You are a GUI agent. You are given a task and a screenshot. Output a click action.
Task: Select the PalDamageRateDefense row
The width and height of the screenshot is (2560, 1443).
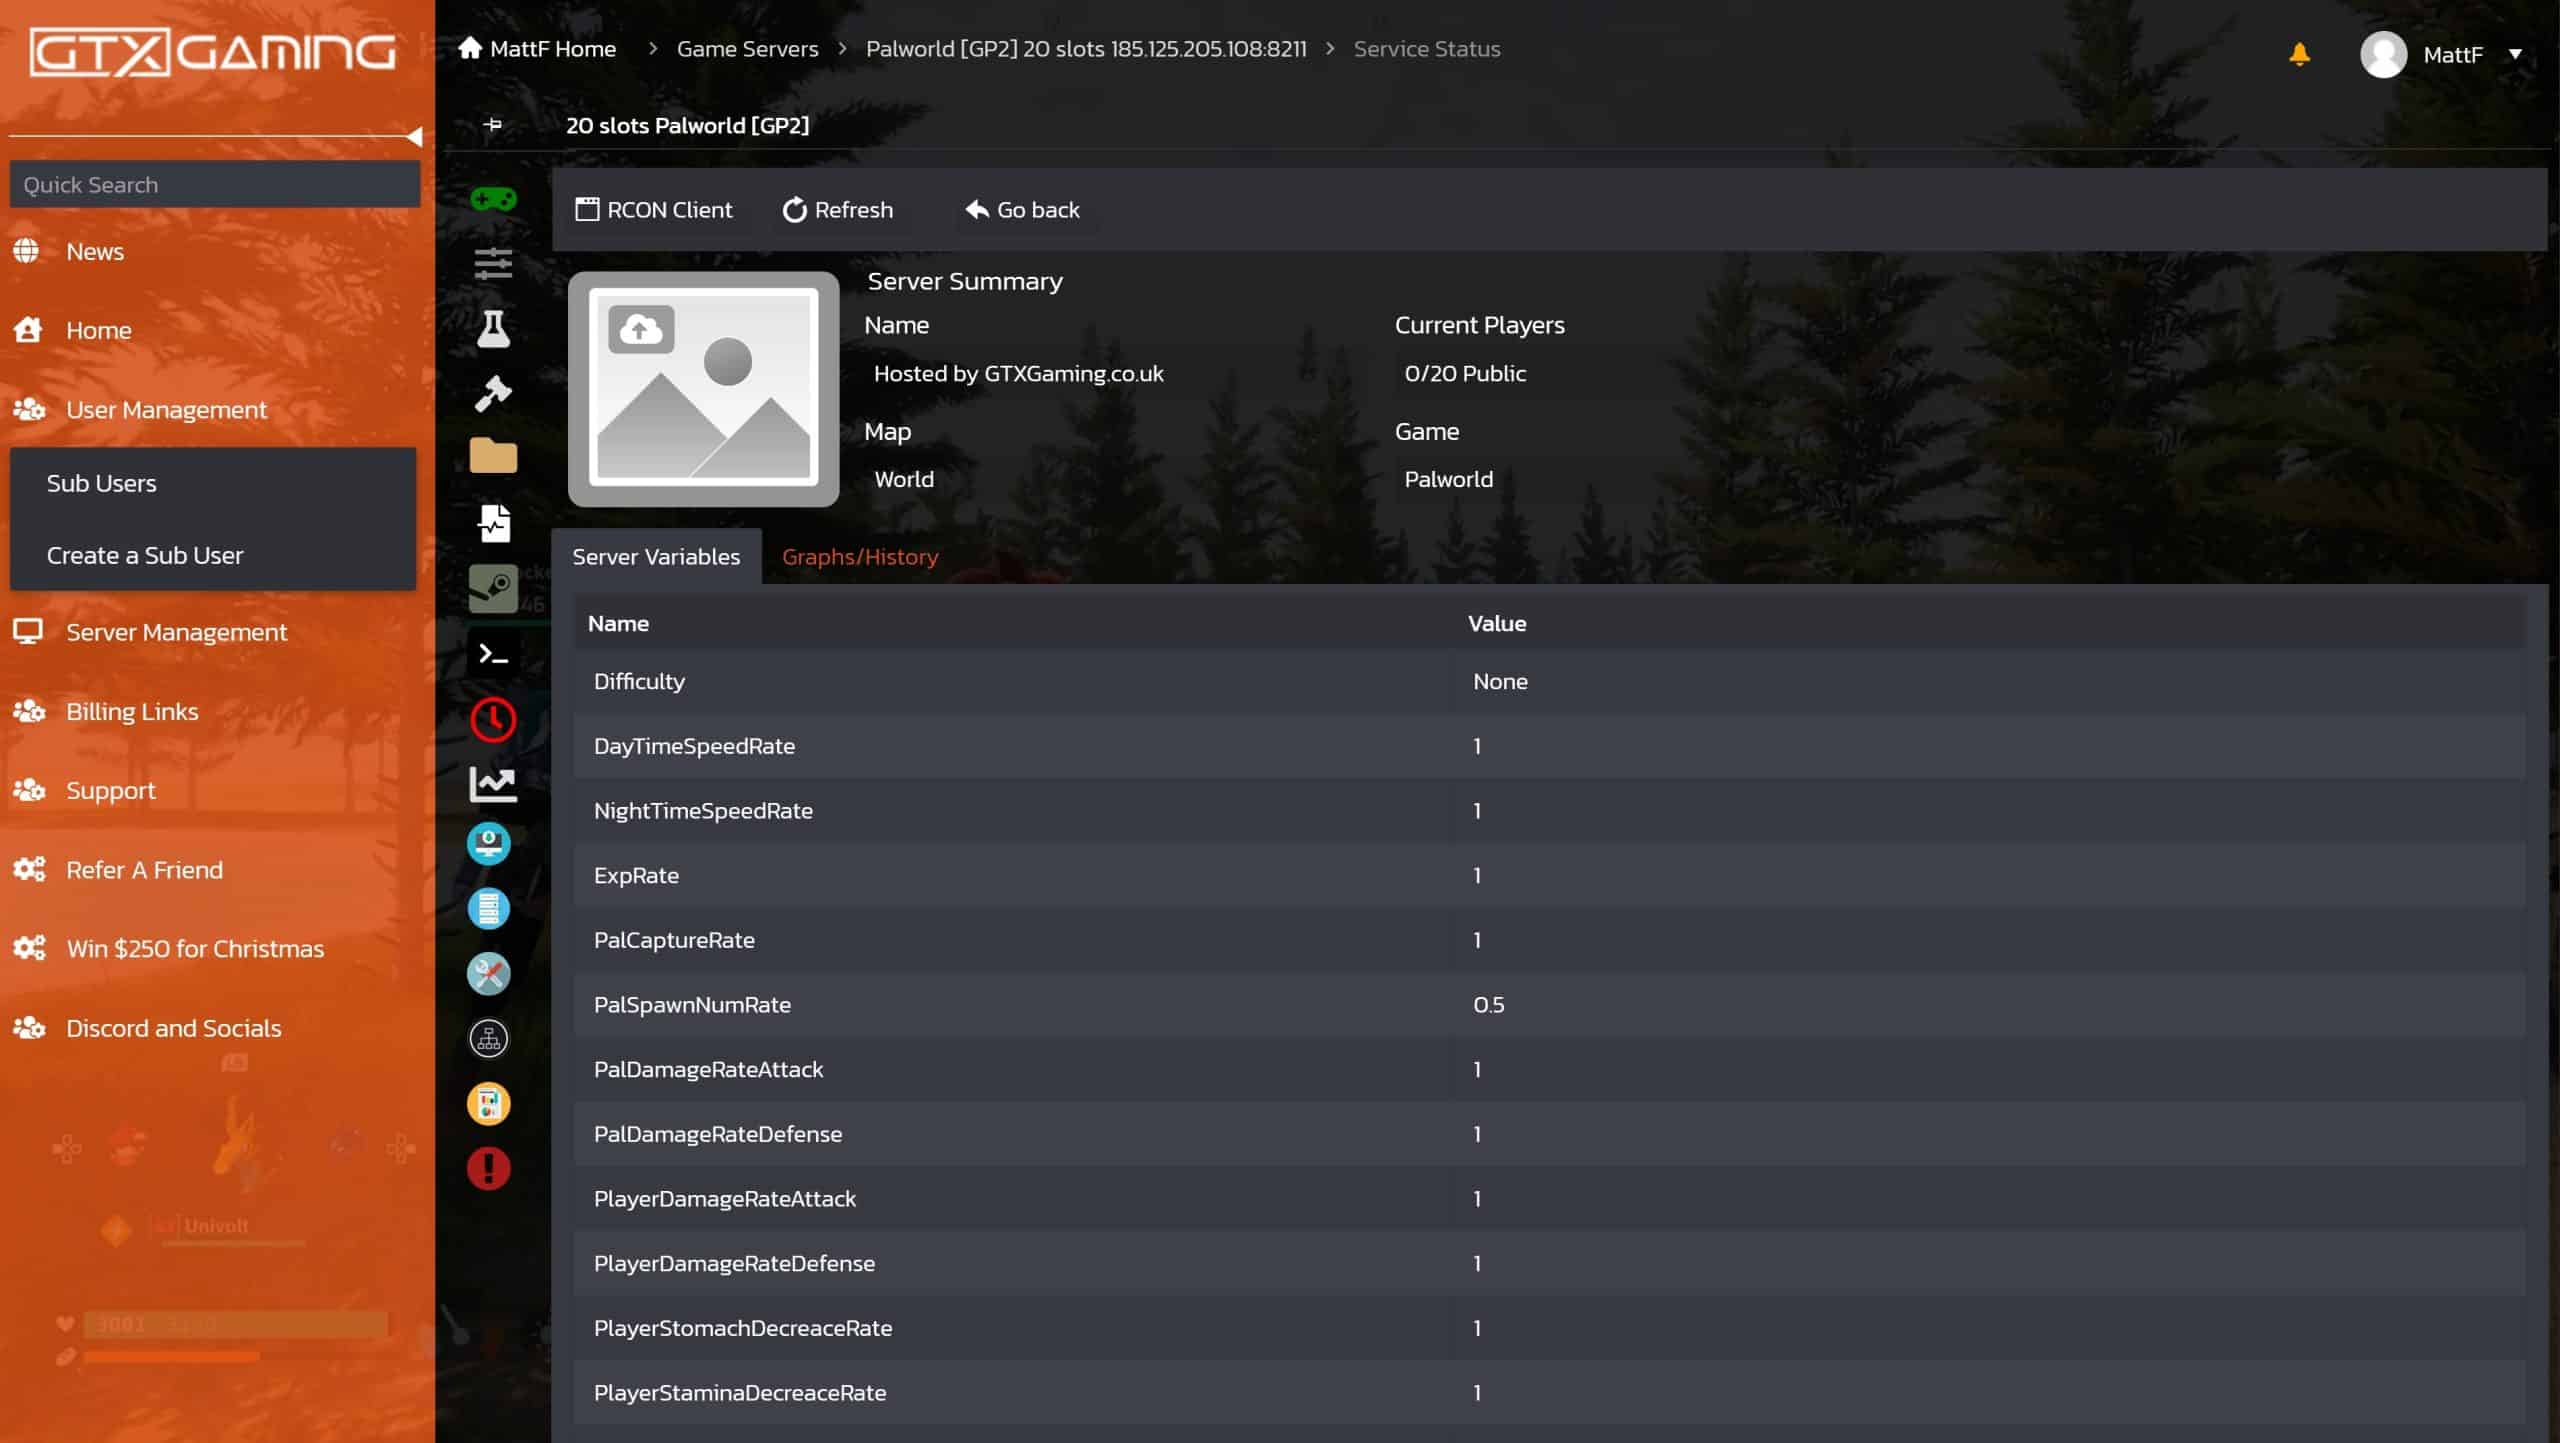pyautogui.click(x=1549, y=1134)
